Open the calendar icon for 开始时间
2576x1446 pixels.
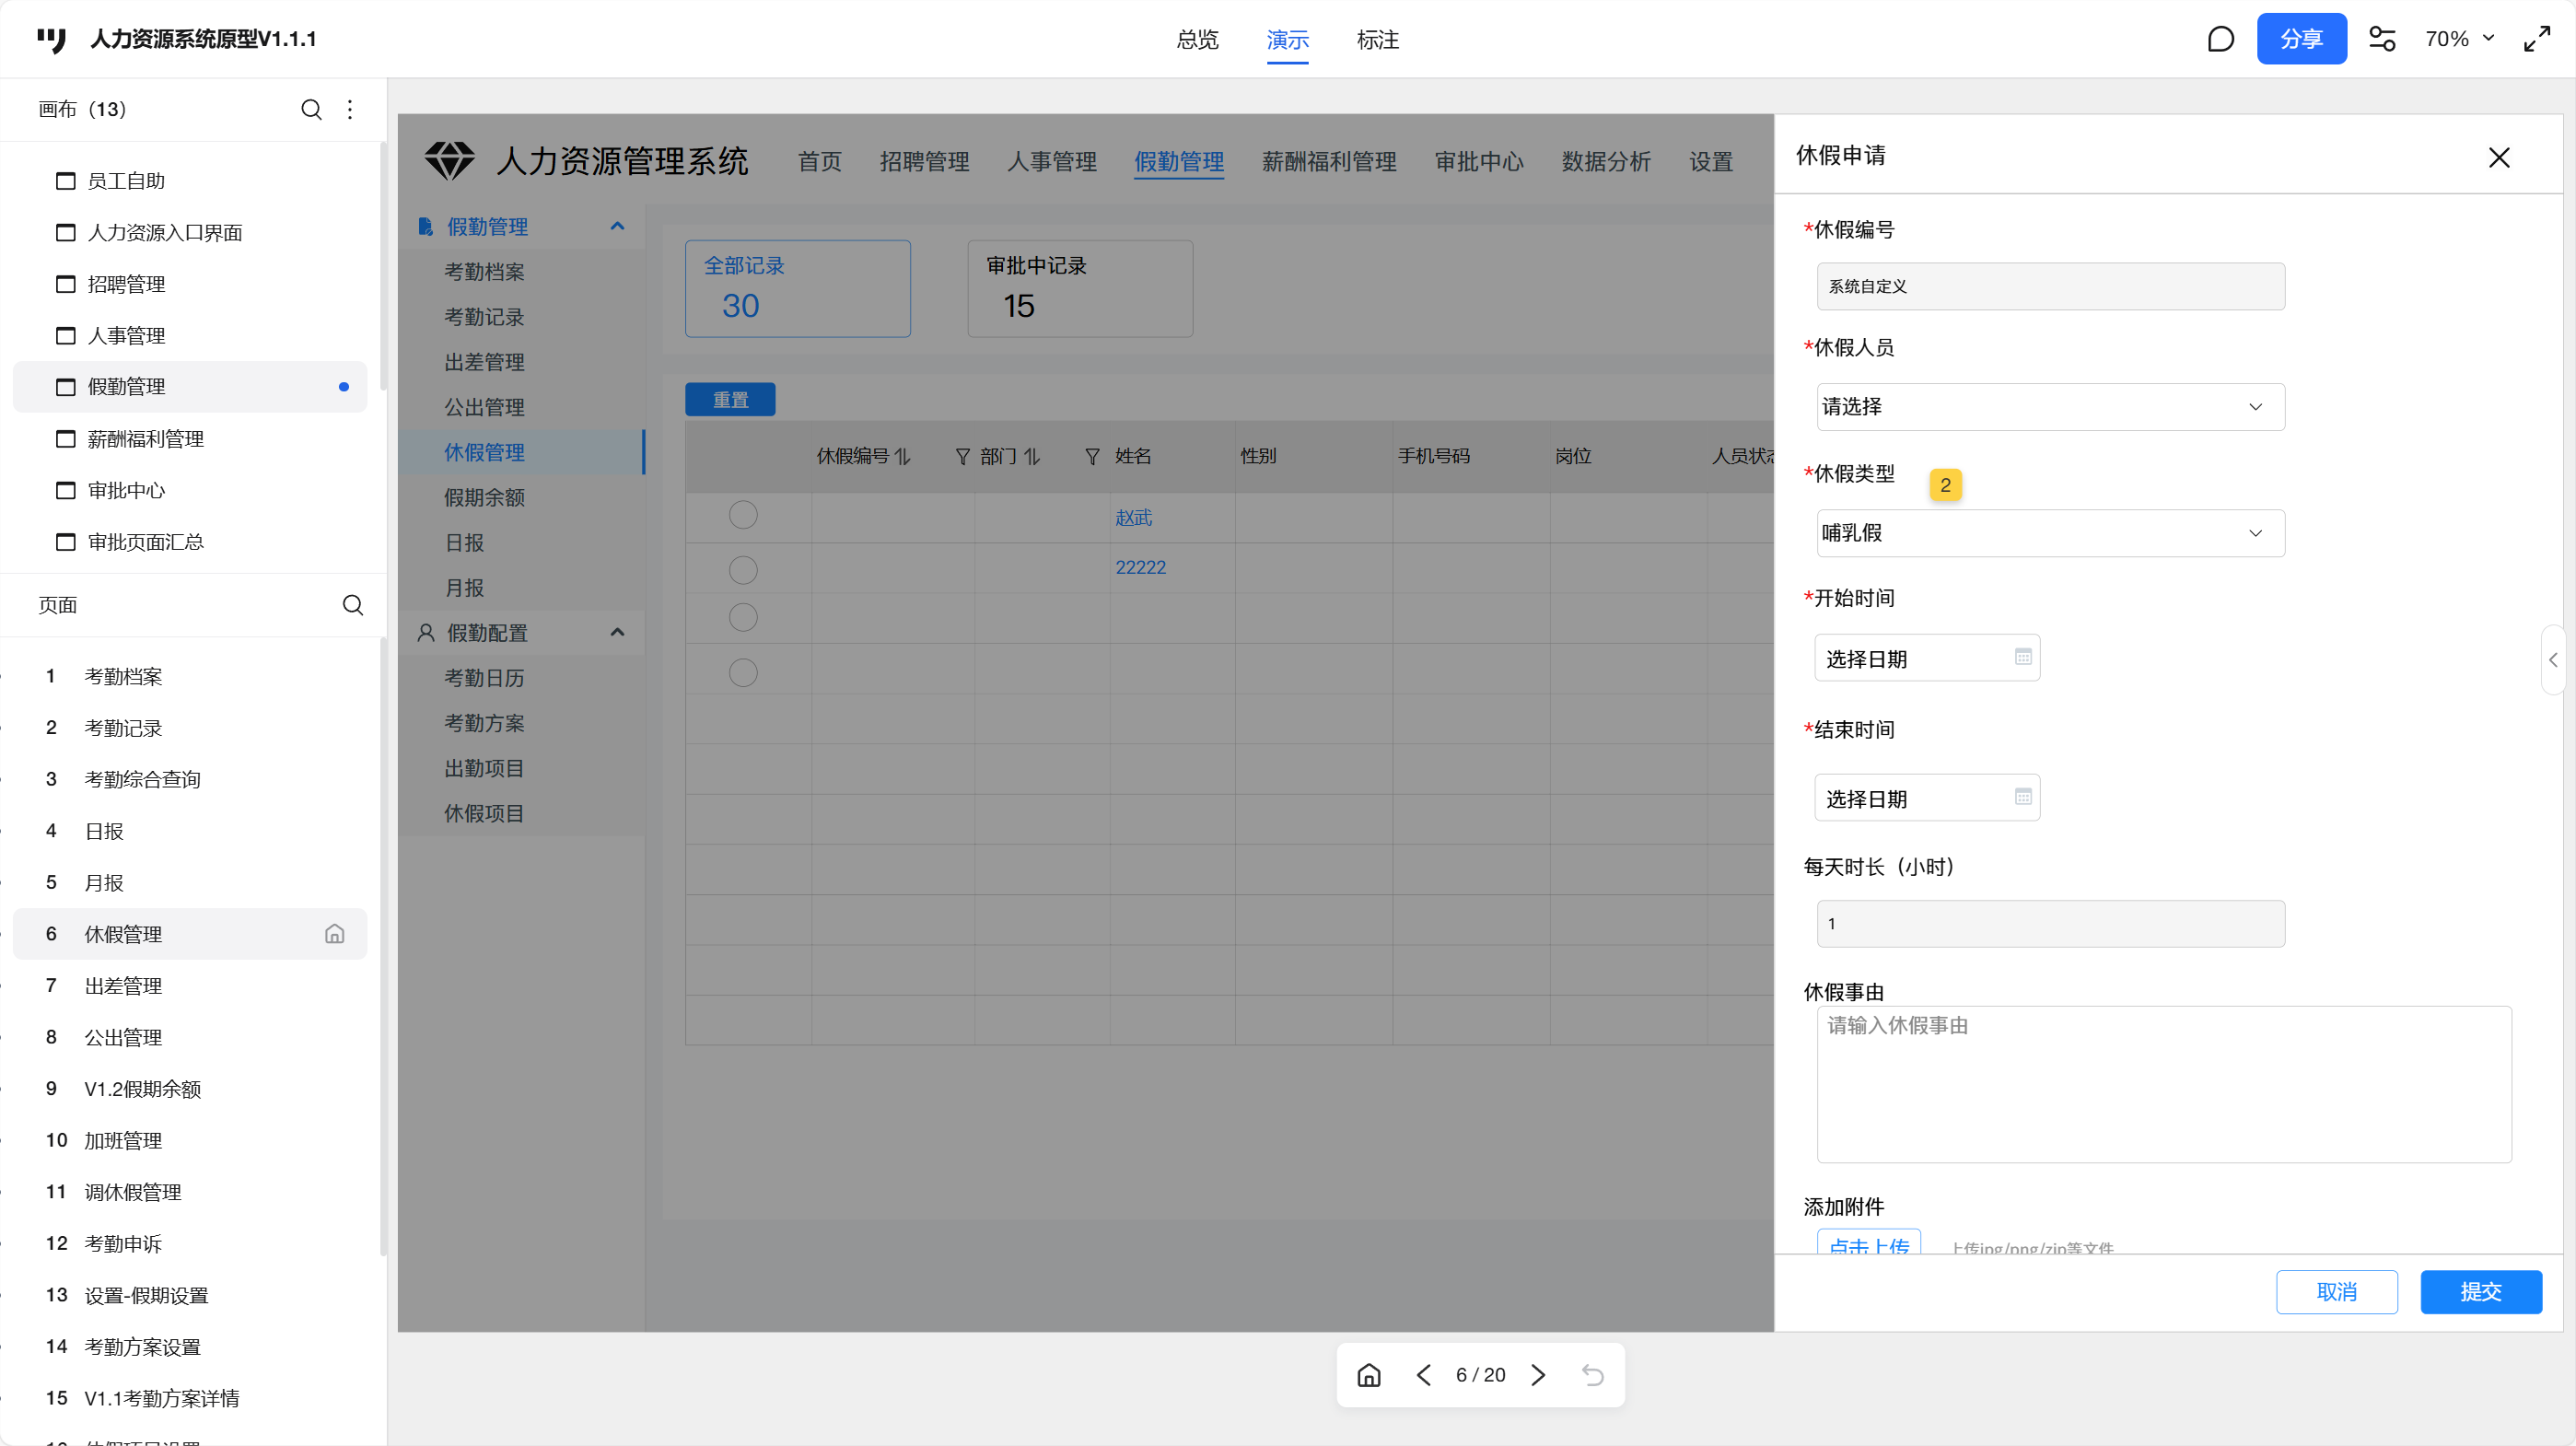pos(2023,657)
